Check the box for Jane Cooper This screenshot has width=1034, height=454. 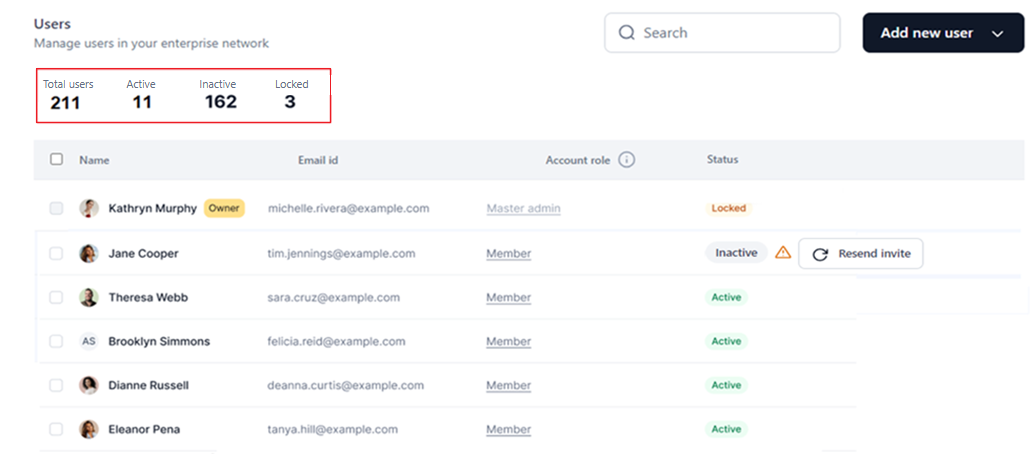coord(56,254)
